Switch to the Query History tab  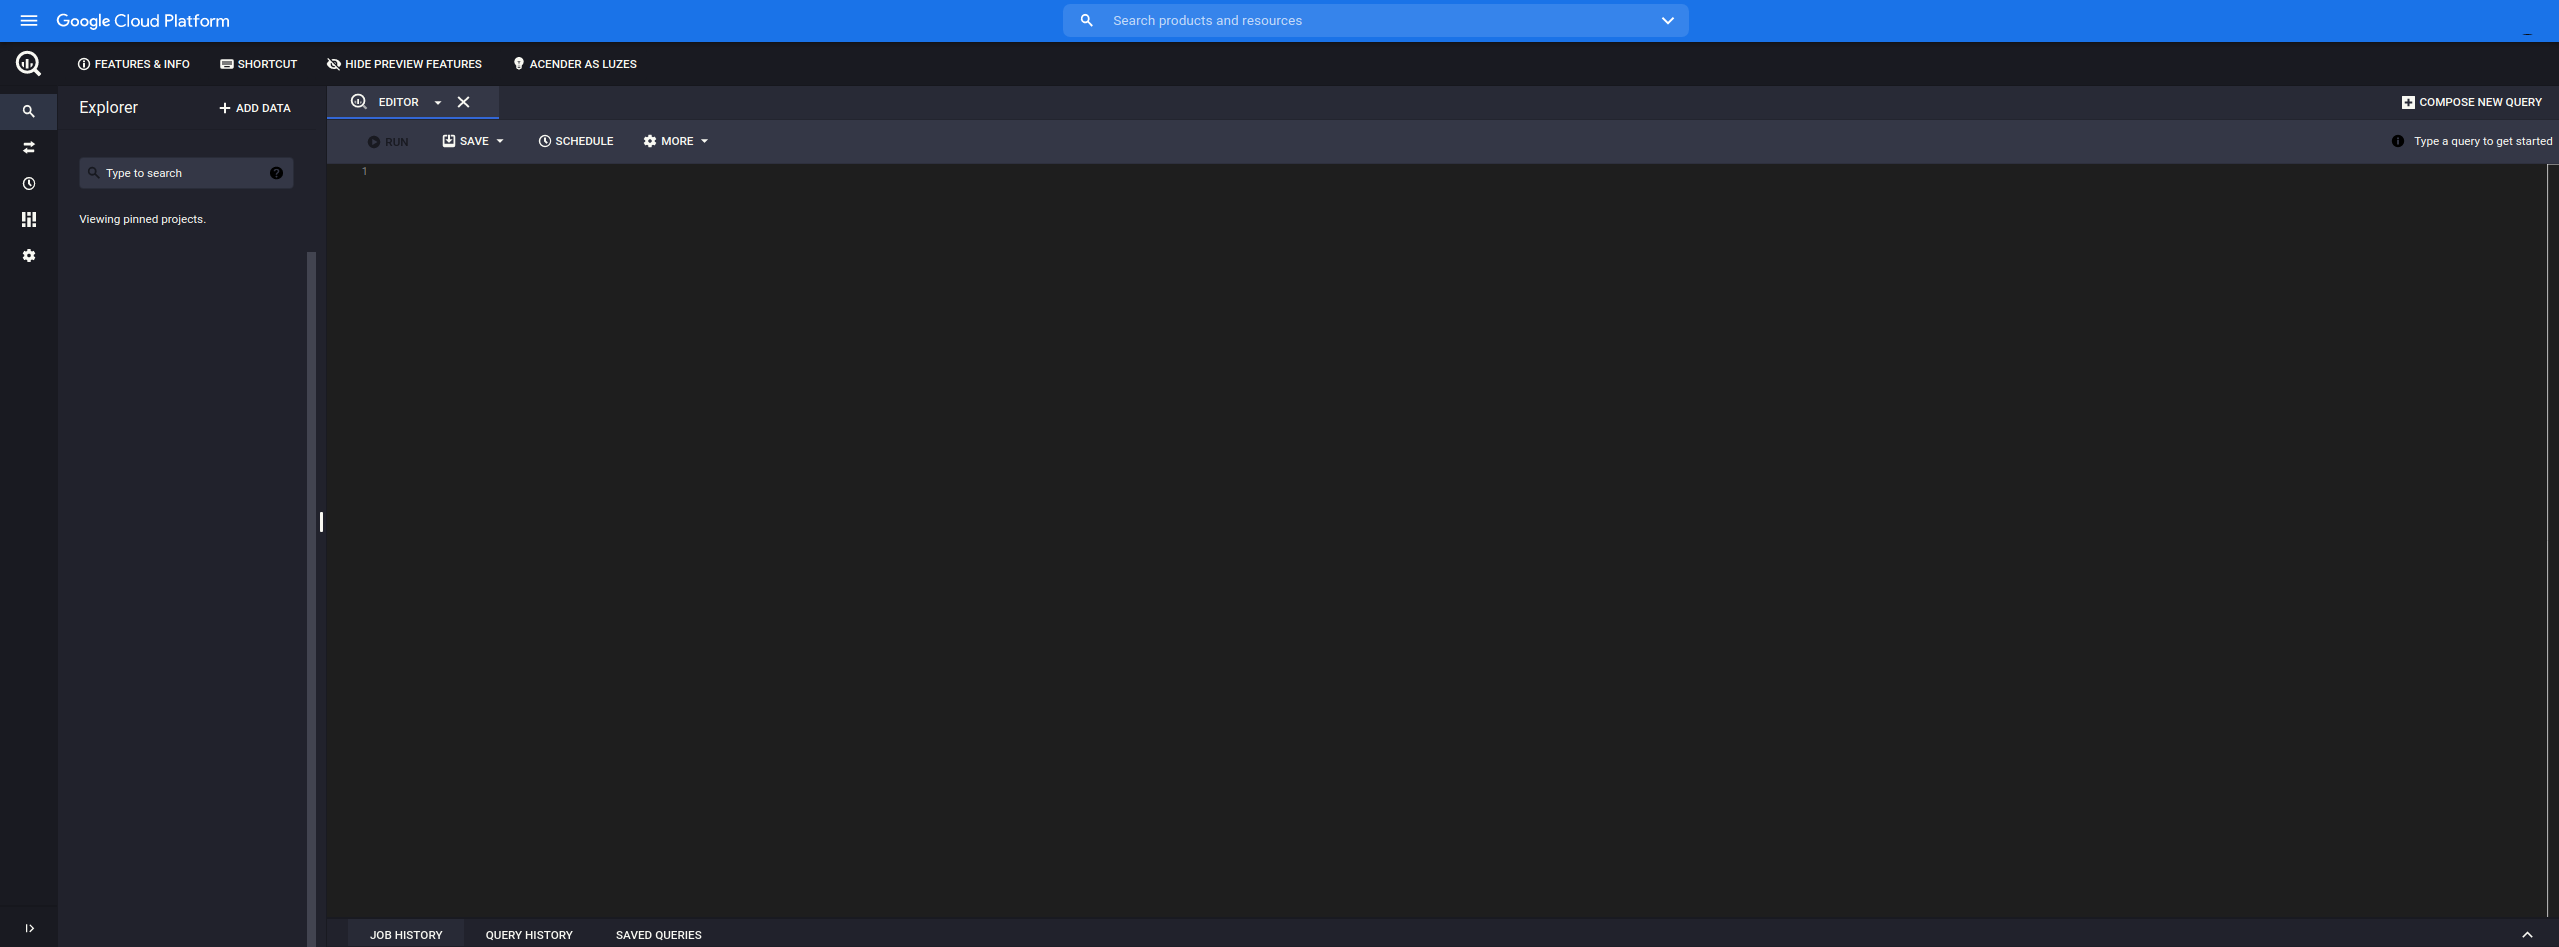pyautogui.click(x=528, y=934)
